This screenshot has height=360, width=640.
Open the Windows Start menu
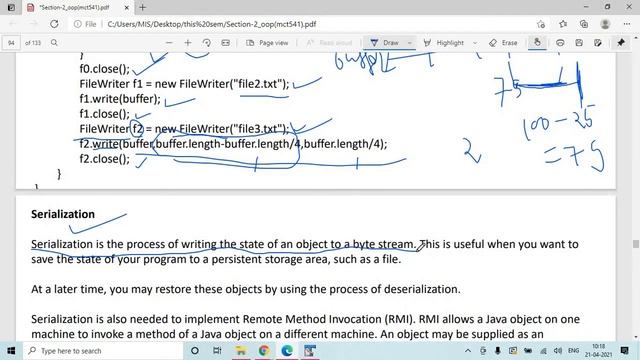(x=11, y=351)
